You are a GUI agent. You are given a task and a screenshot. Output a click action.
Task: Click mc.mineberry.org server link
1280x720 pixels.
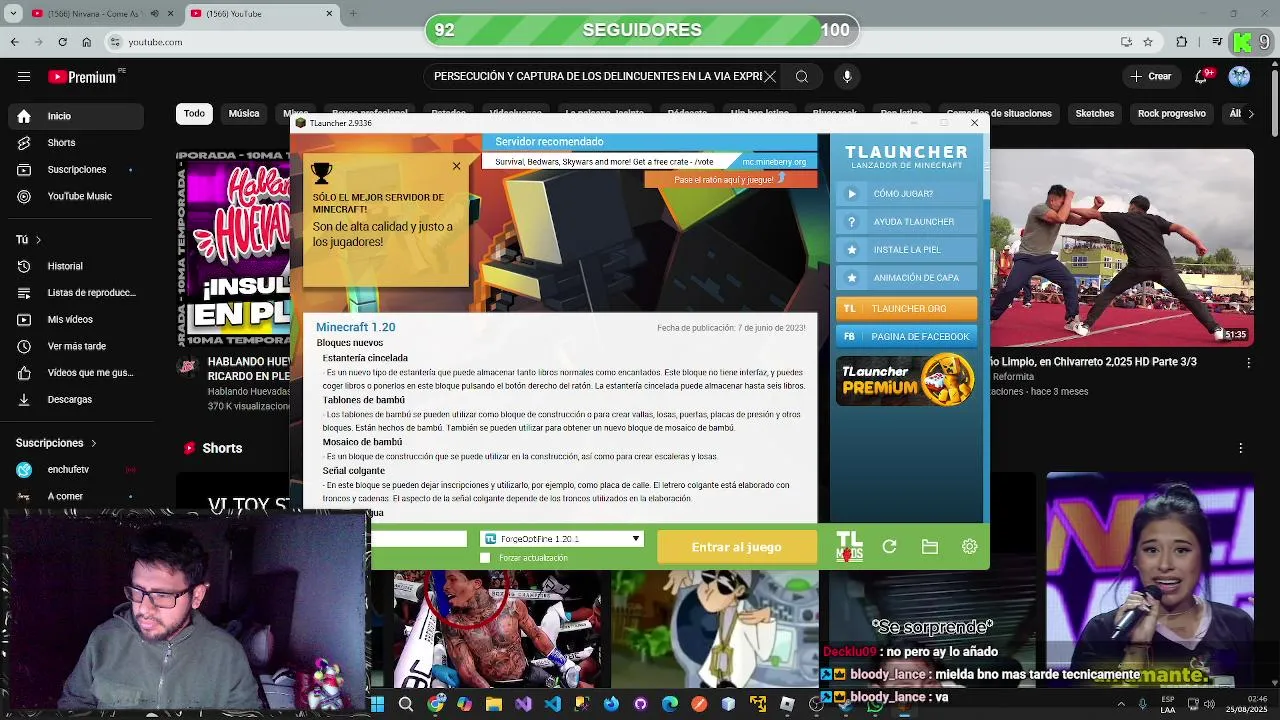pos(774,161)
